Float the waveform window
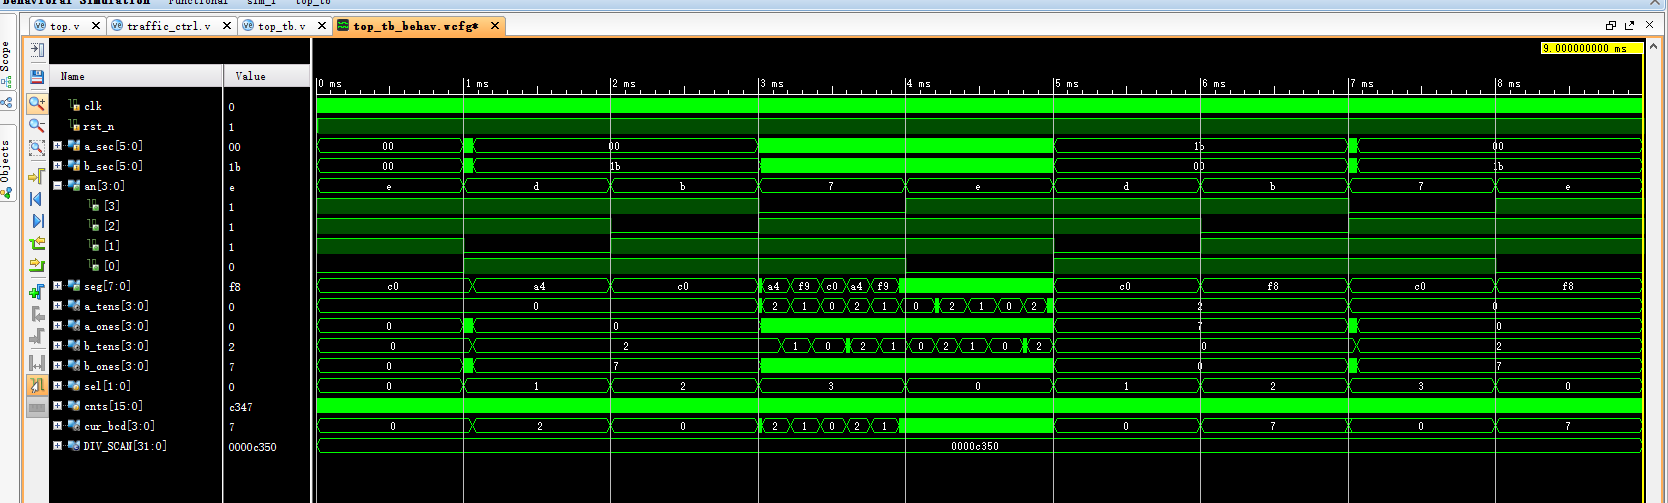The height and width of the screenshot is (503, 1668). (x=1630, y=25)
